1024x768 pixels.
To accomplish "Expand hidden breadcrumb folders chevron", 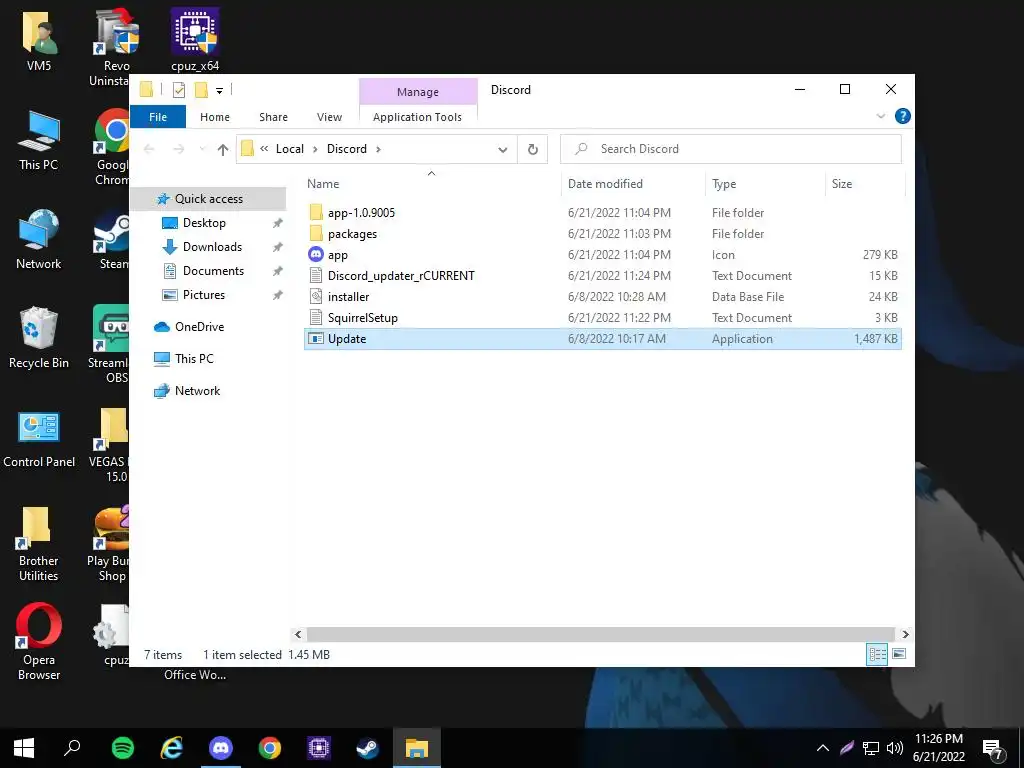I will click(264, 149).
